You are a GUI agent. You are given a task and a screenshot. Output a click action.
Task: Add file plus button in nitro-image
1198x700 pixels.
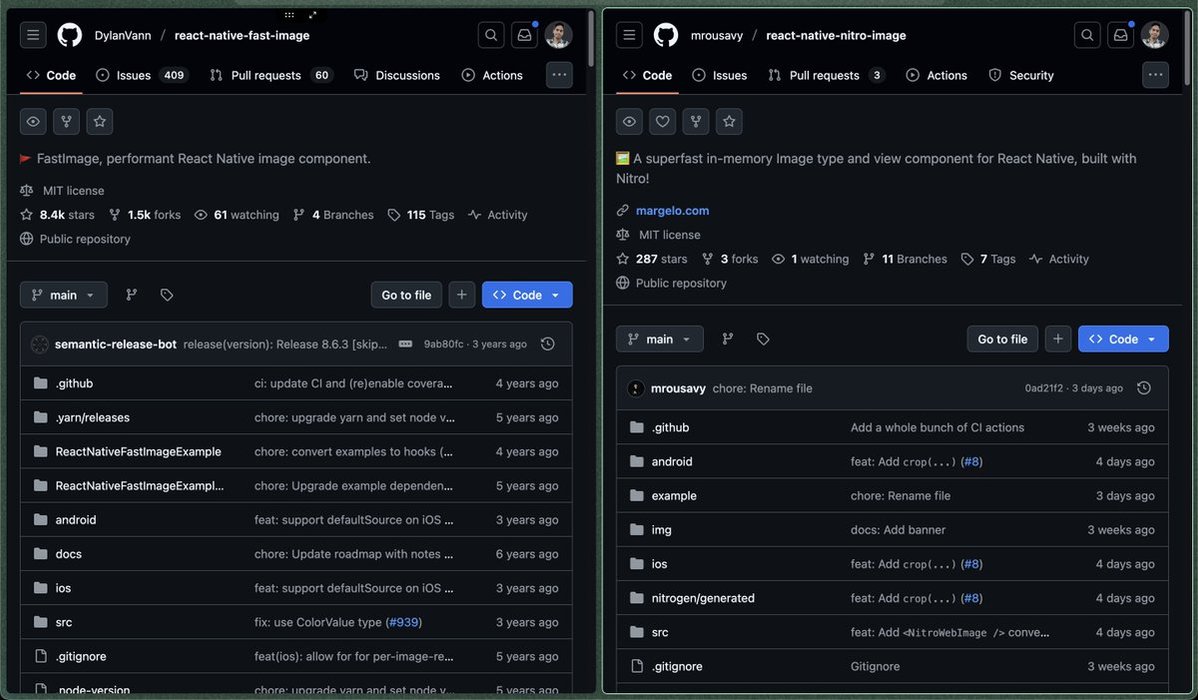pyautogui.click(x=1057, y=339)
